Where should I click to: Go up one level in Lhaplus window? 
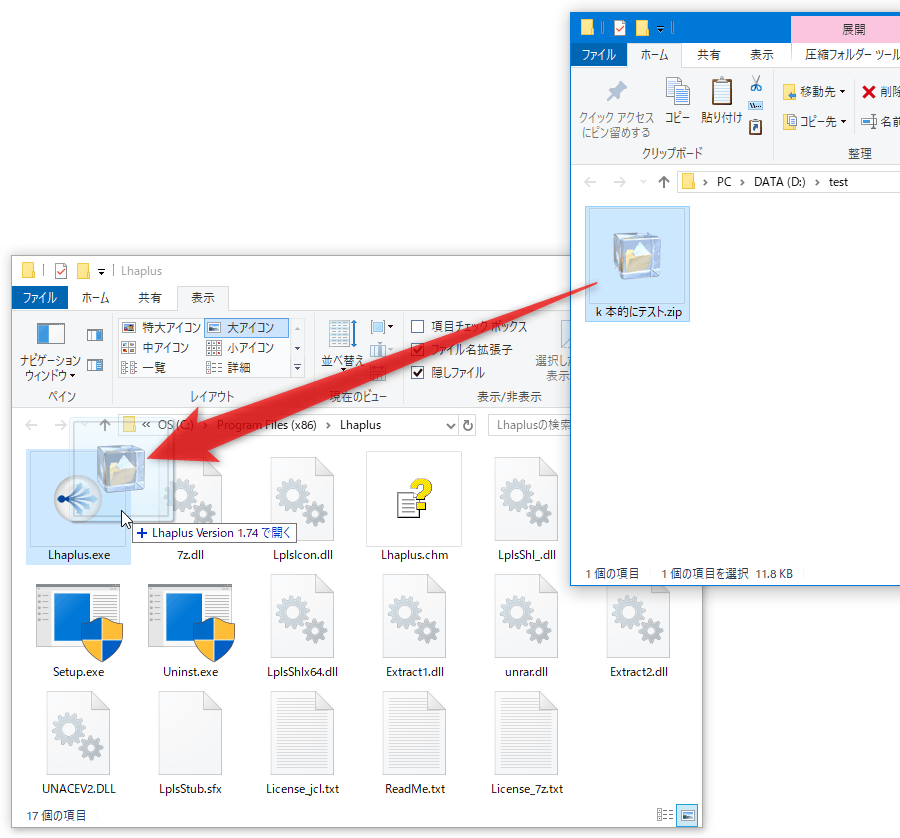[x=104, y=425]
